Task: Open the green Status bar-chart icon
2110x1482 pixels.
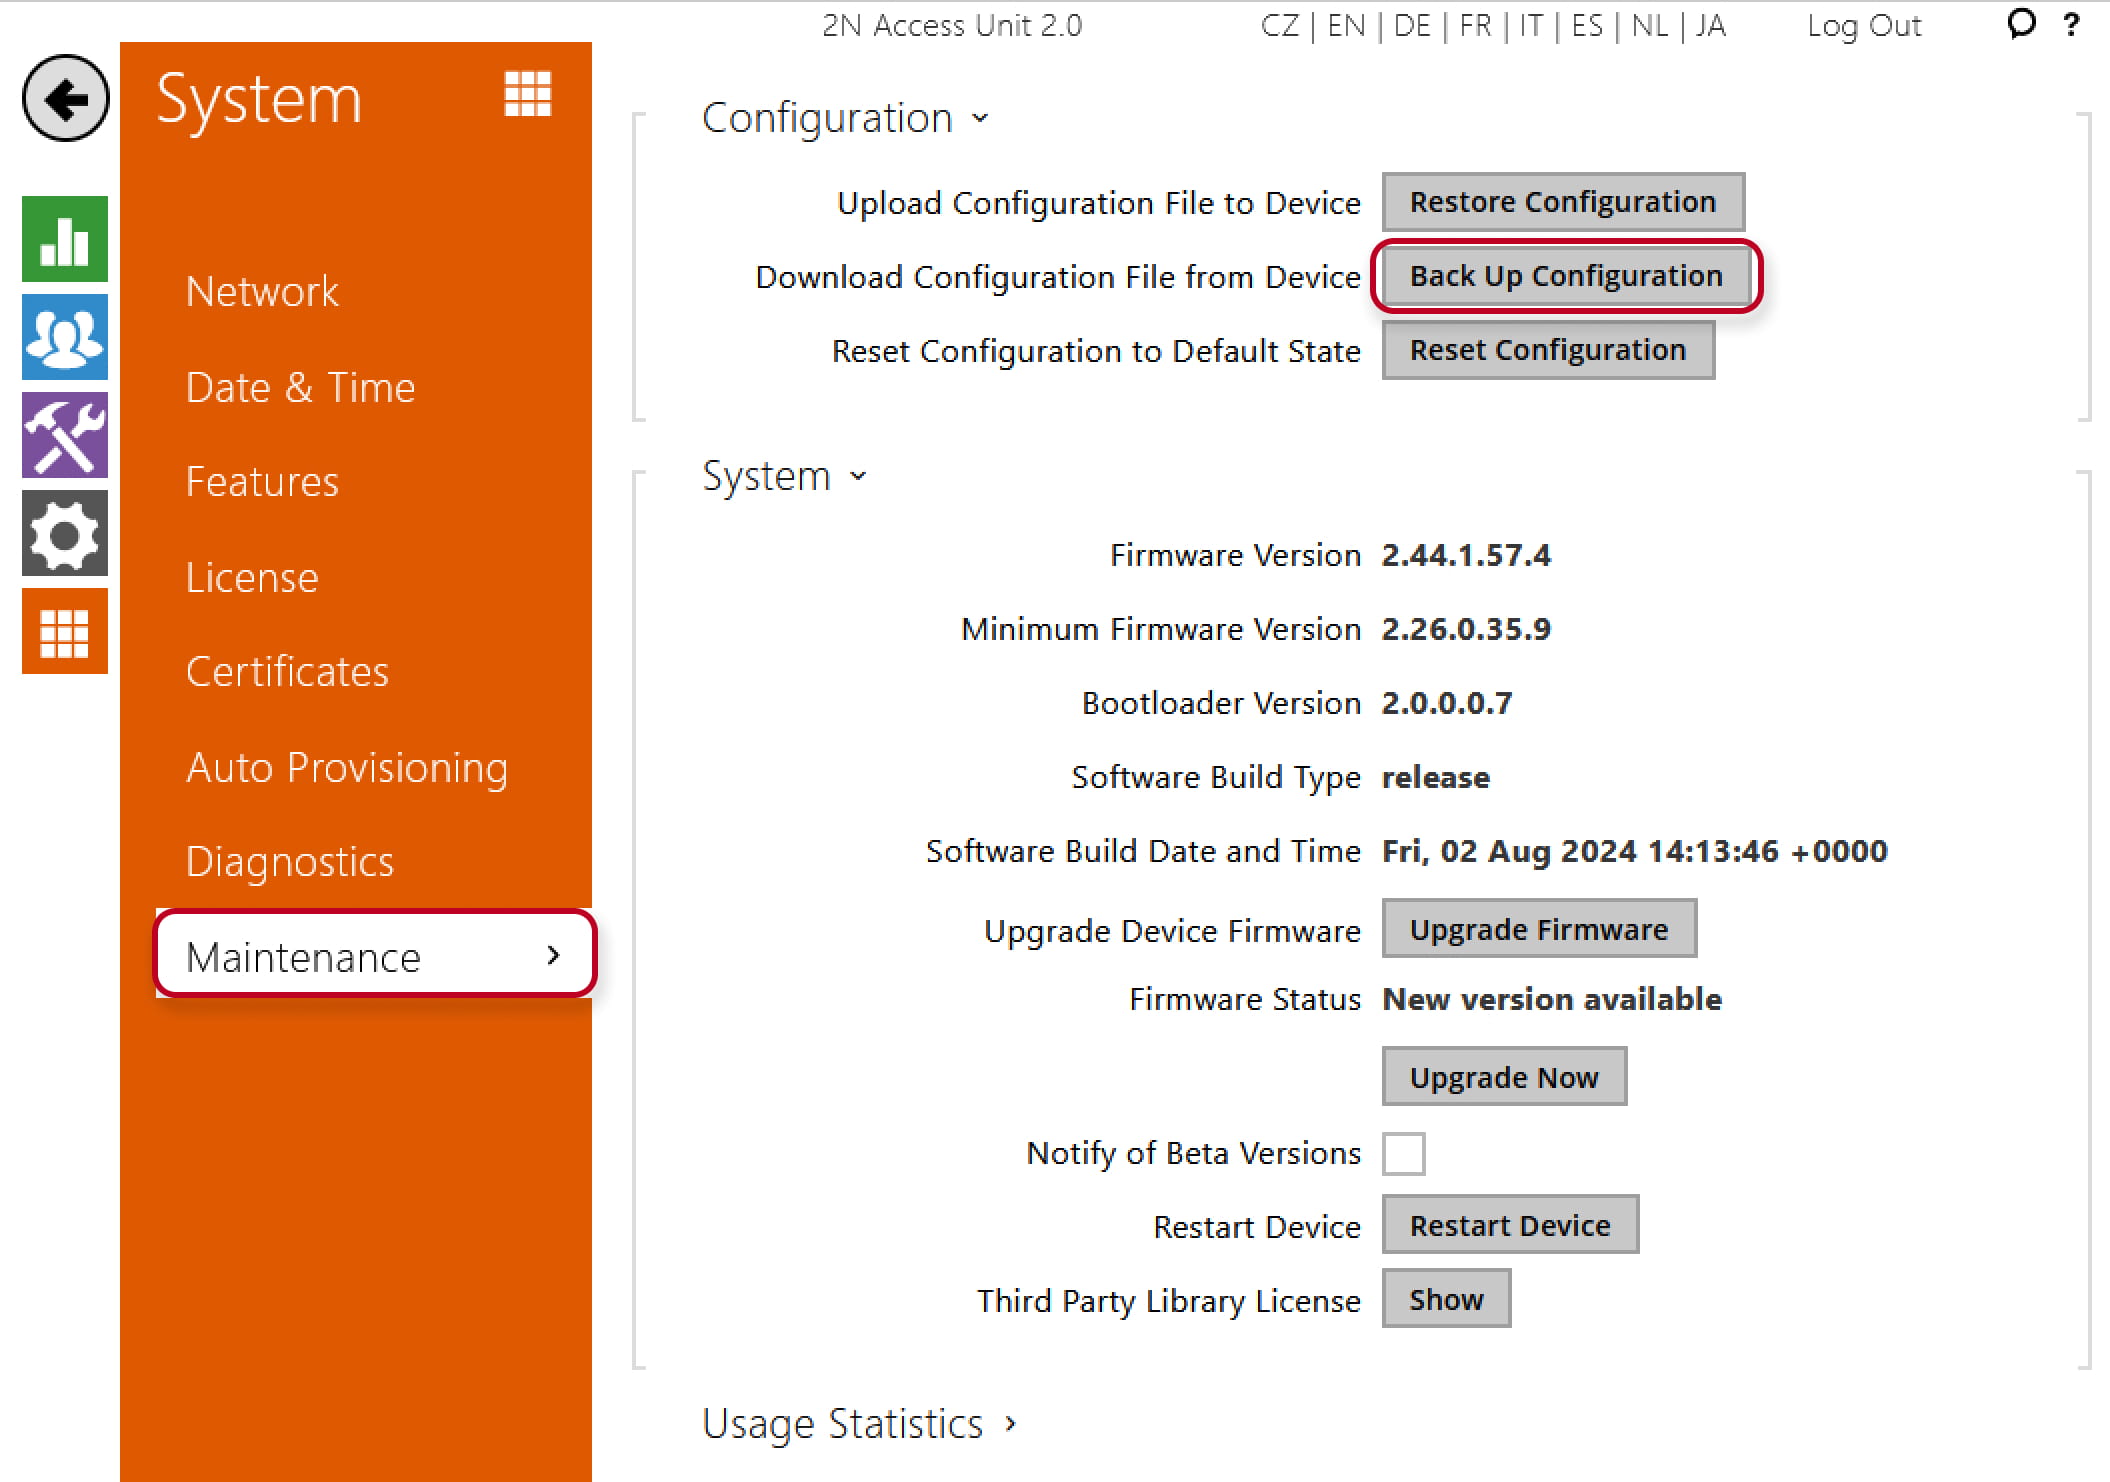Action: (65, 239)
